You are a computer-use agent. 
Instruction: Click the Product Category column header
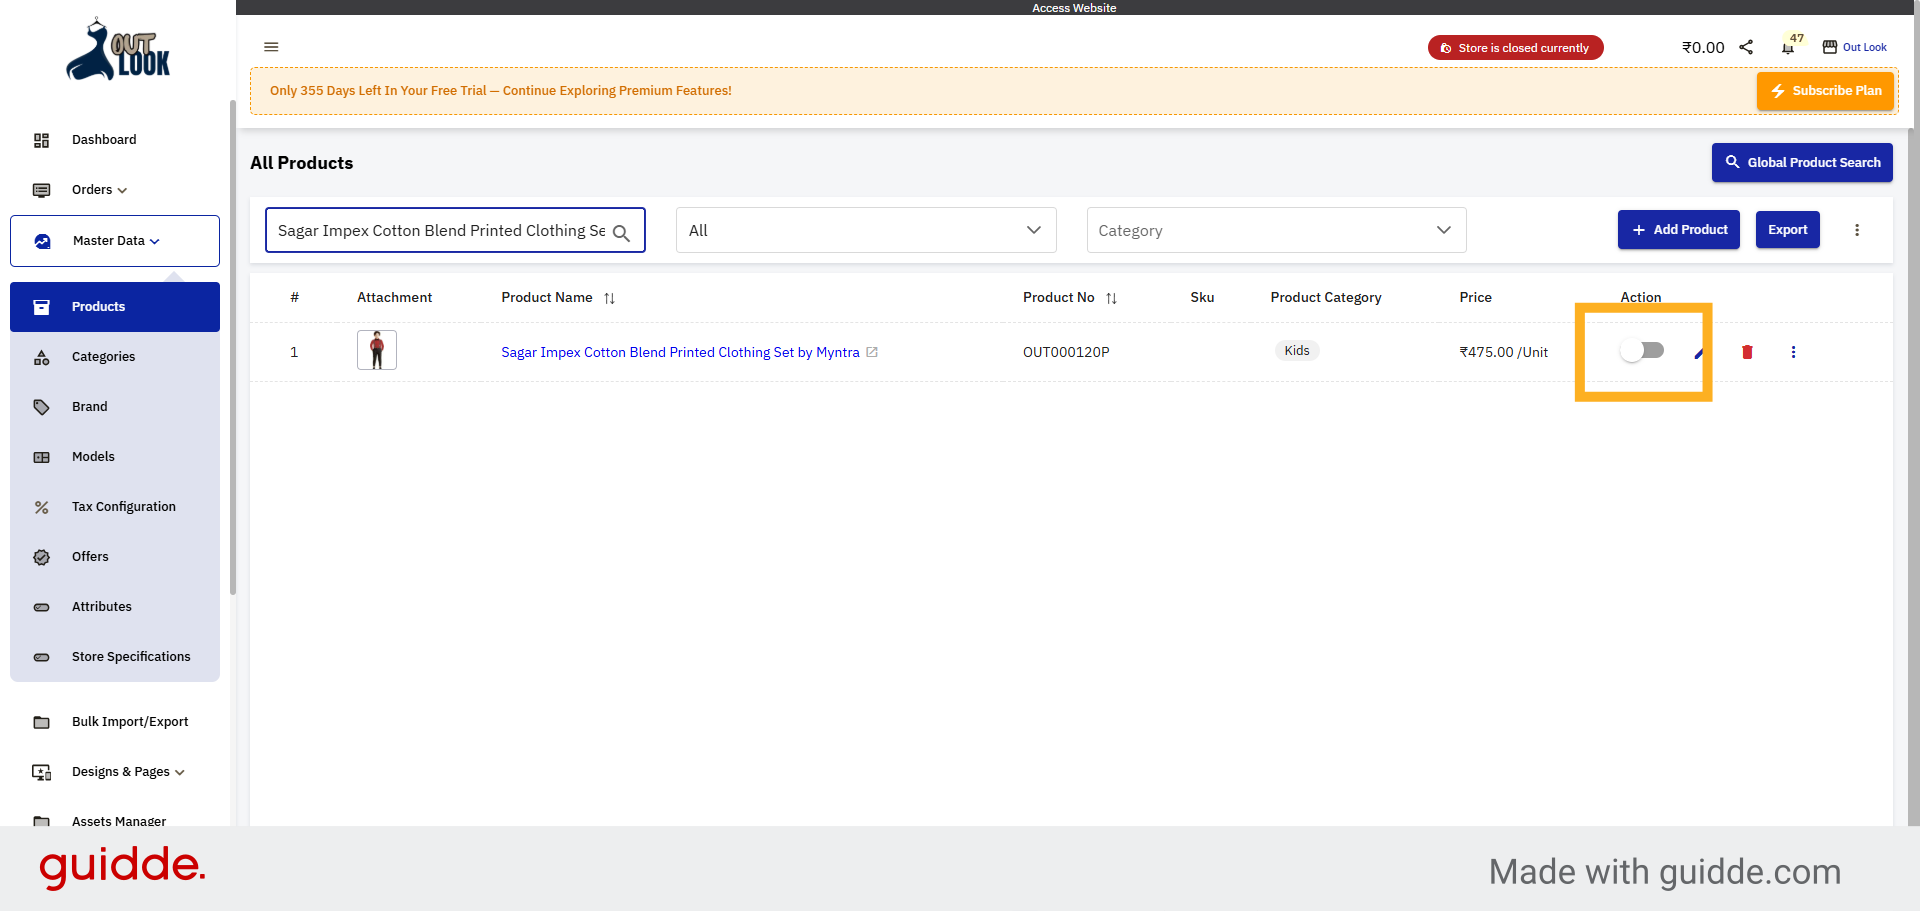(1326, 298)
